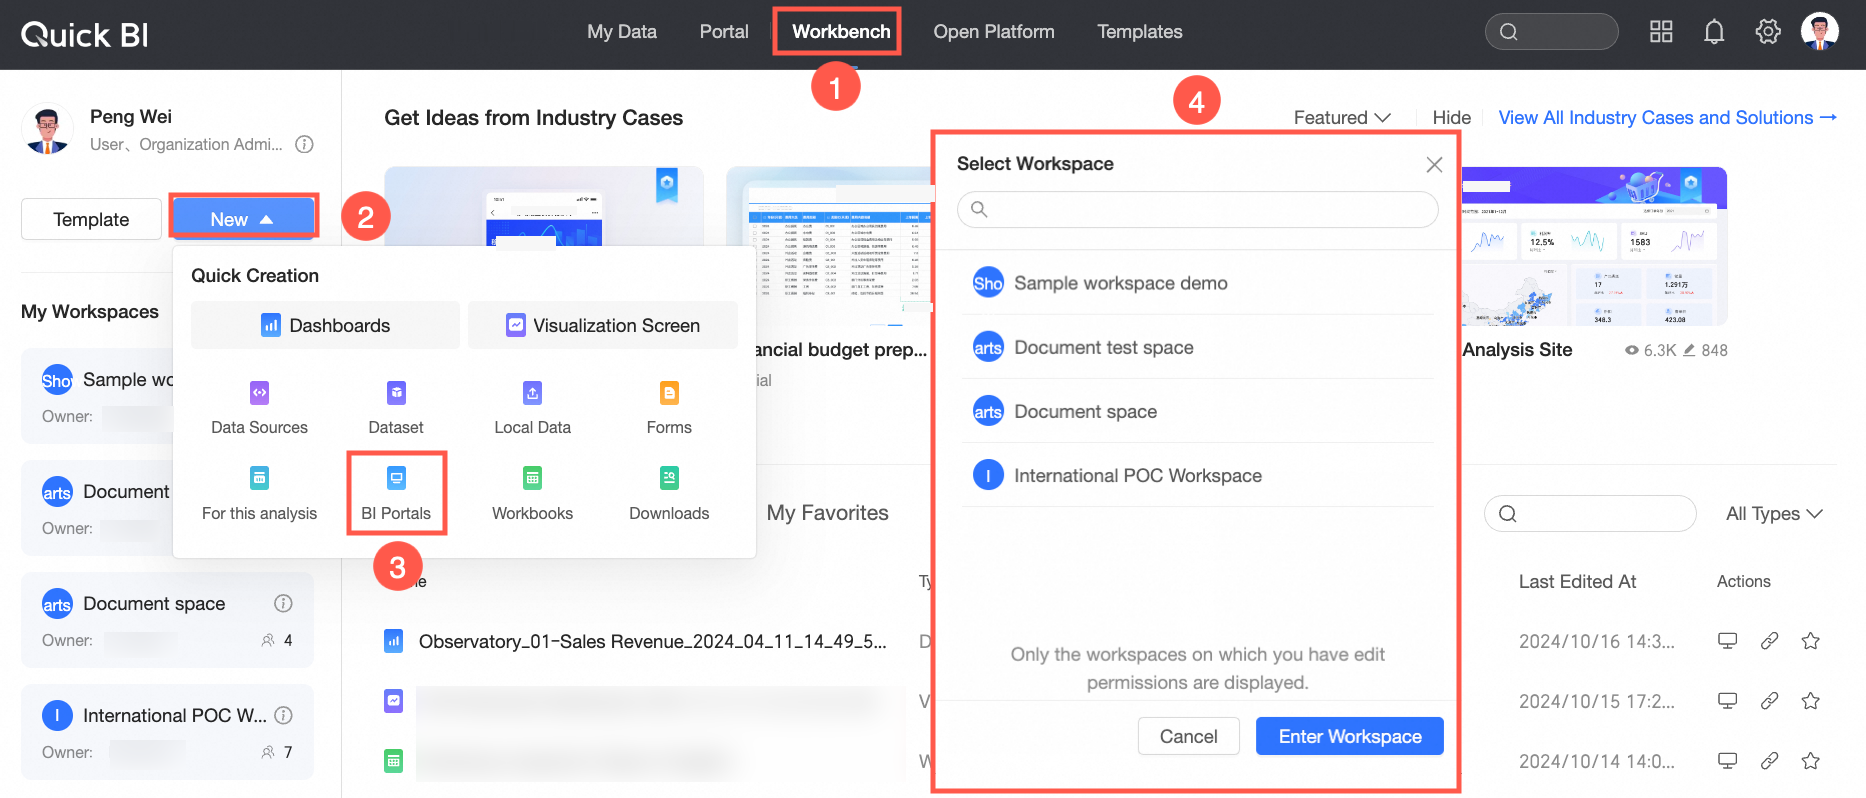Choose Local Data upload option

[532, 408]
